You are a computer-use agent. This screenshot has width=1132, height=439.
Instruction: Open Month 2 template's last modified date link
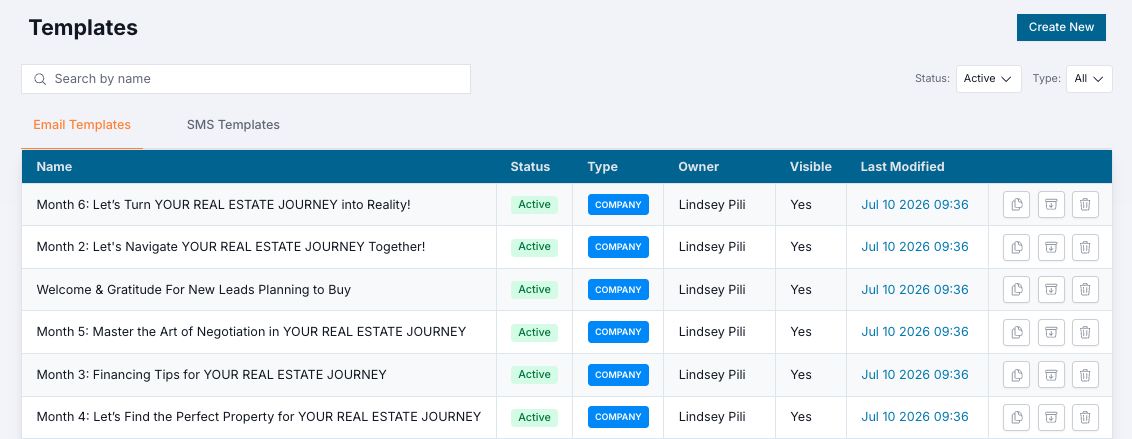click(x=915, y=247)
